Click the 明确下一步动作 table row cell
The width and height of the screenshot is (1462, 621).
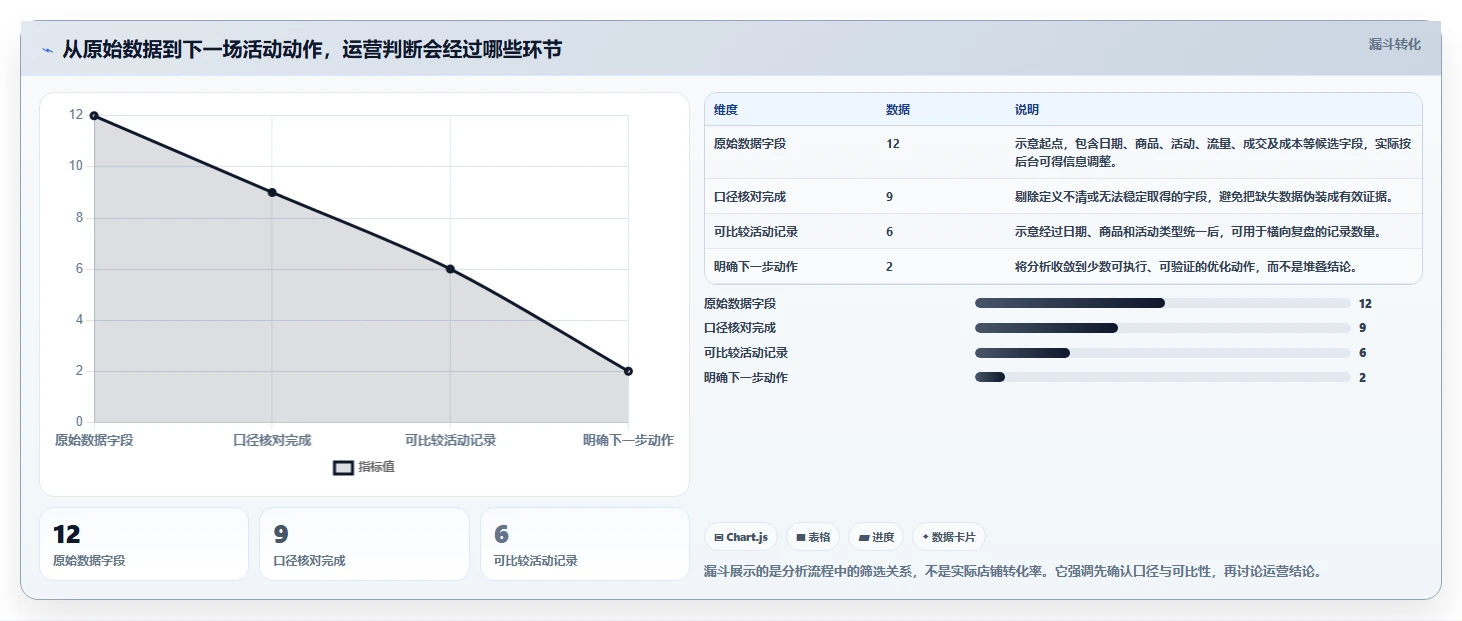(x=756, y=267)
